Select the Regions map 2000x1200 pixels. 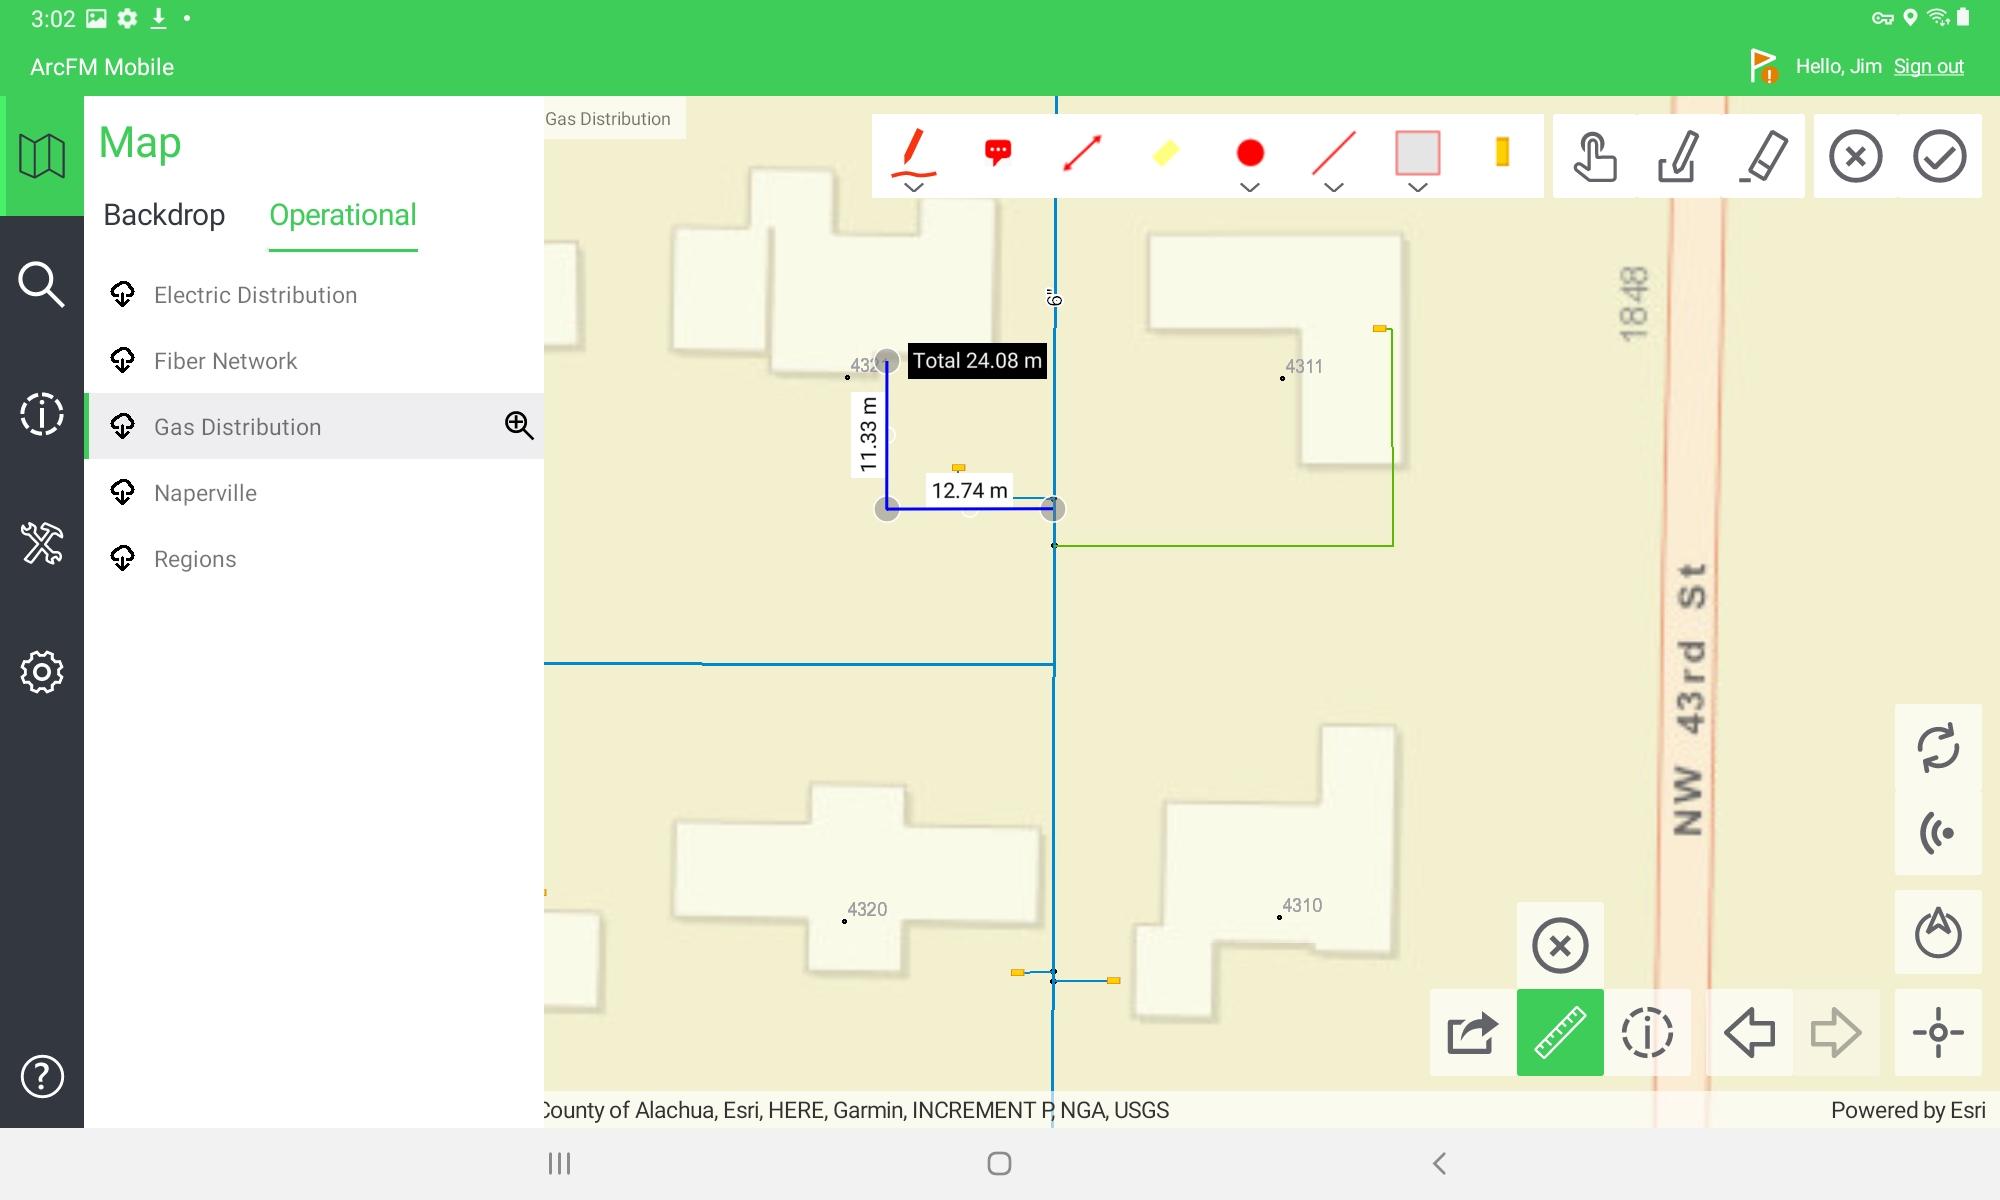[x=314, y=559]
